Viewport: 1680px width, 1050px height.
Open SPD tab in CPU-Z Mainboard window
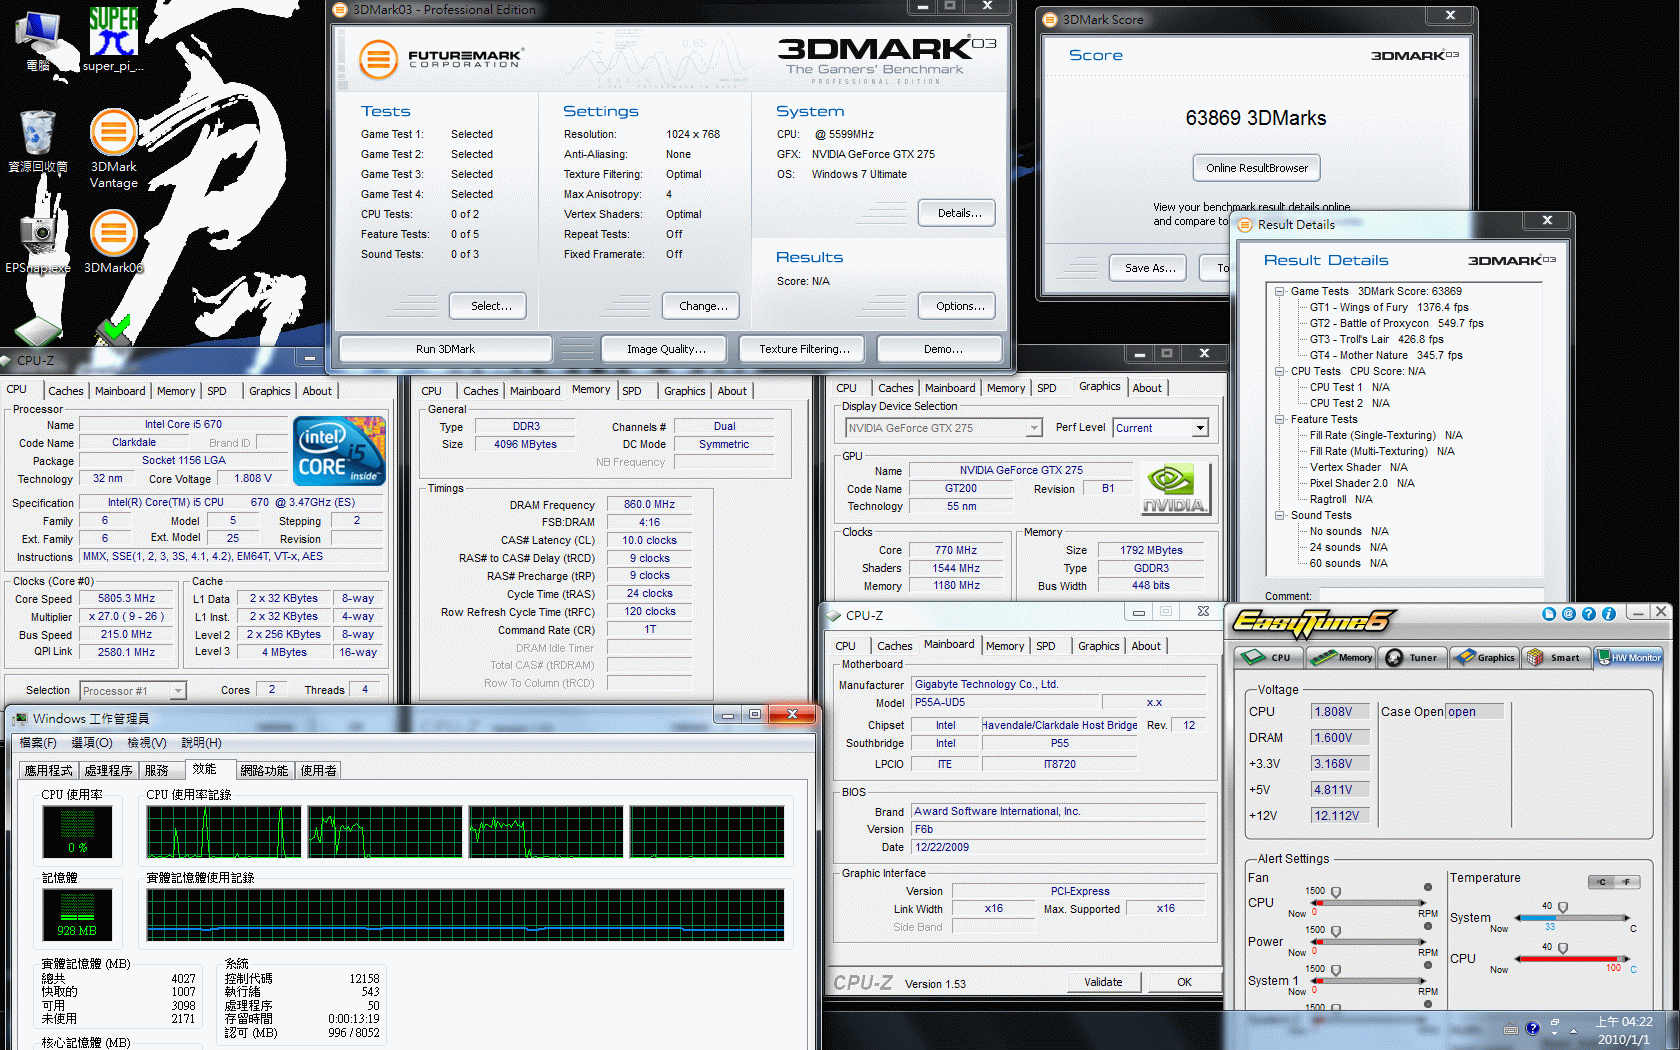pyautogui.click(x=1045, y=646)
